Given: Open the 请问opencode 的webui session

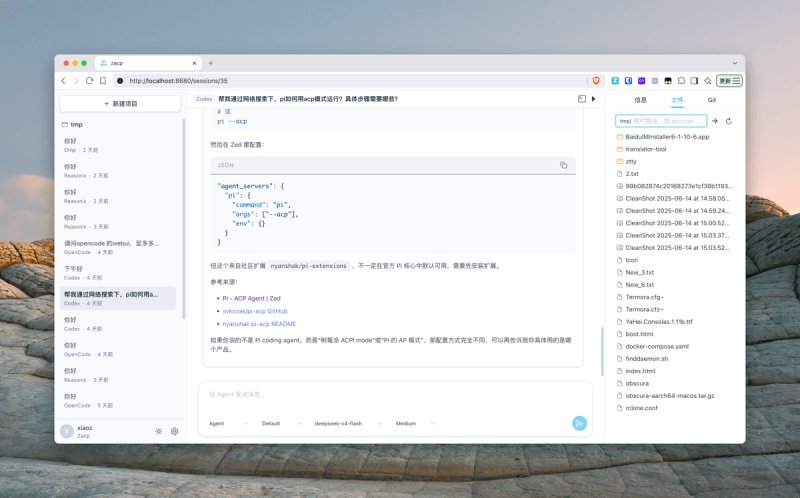Looking at the screenshot, I should point(118,247).
